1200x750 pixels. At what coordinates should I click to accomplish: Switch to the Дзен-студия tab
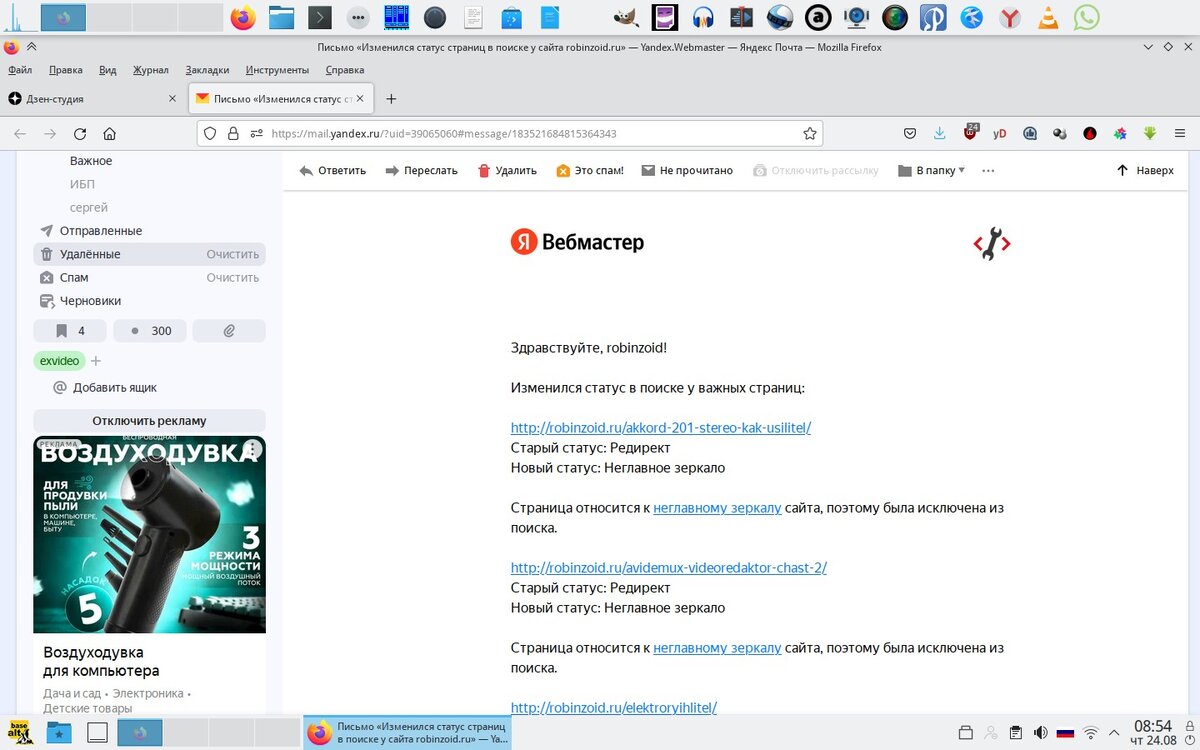(x=93, y=99)
